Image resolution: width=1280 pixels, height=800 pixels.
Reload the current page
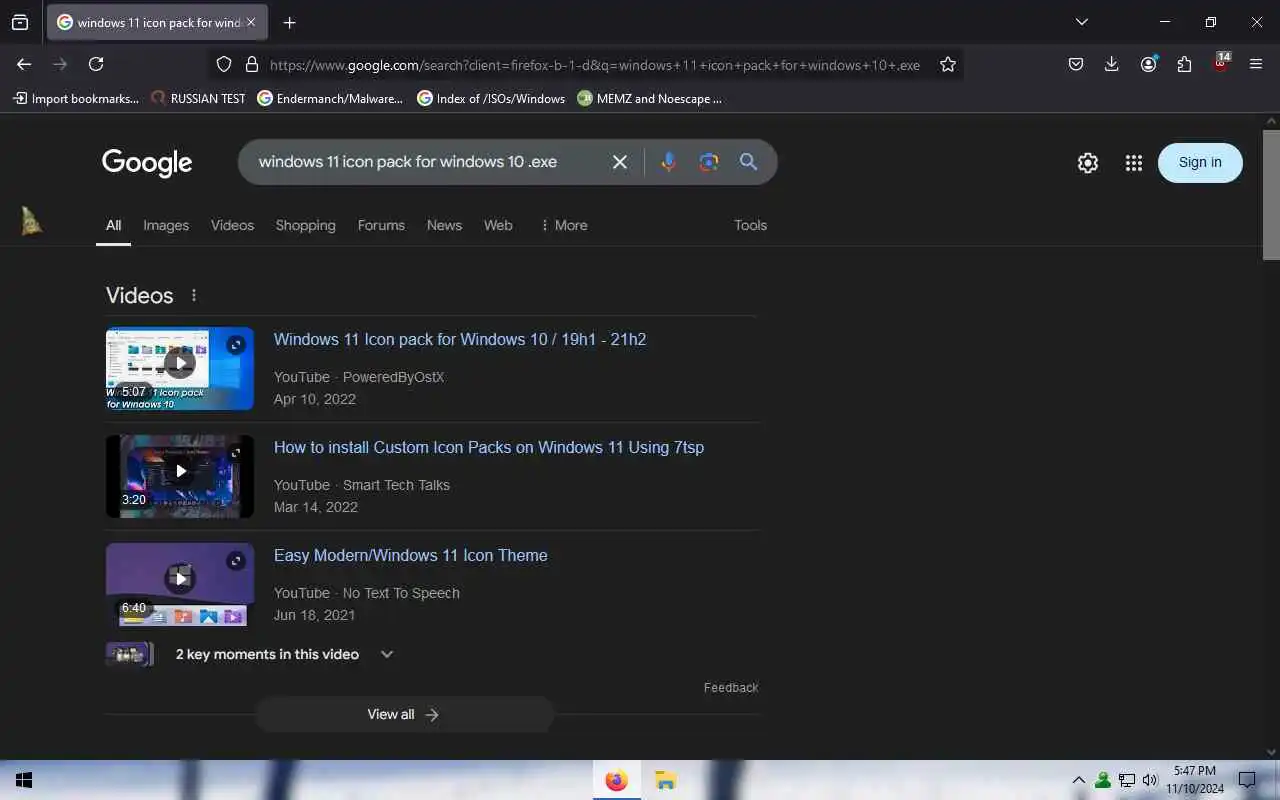(96, 64)
